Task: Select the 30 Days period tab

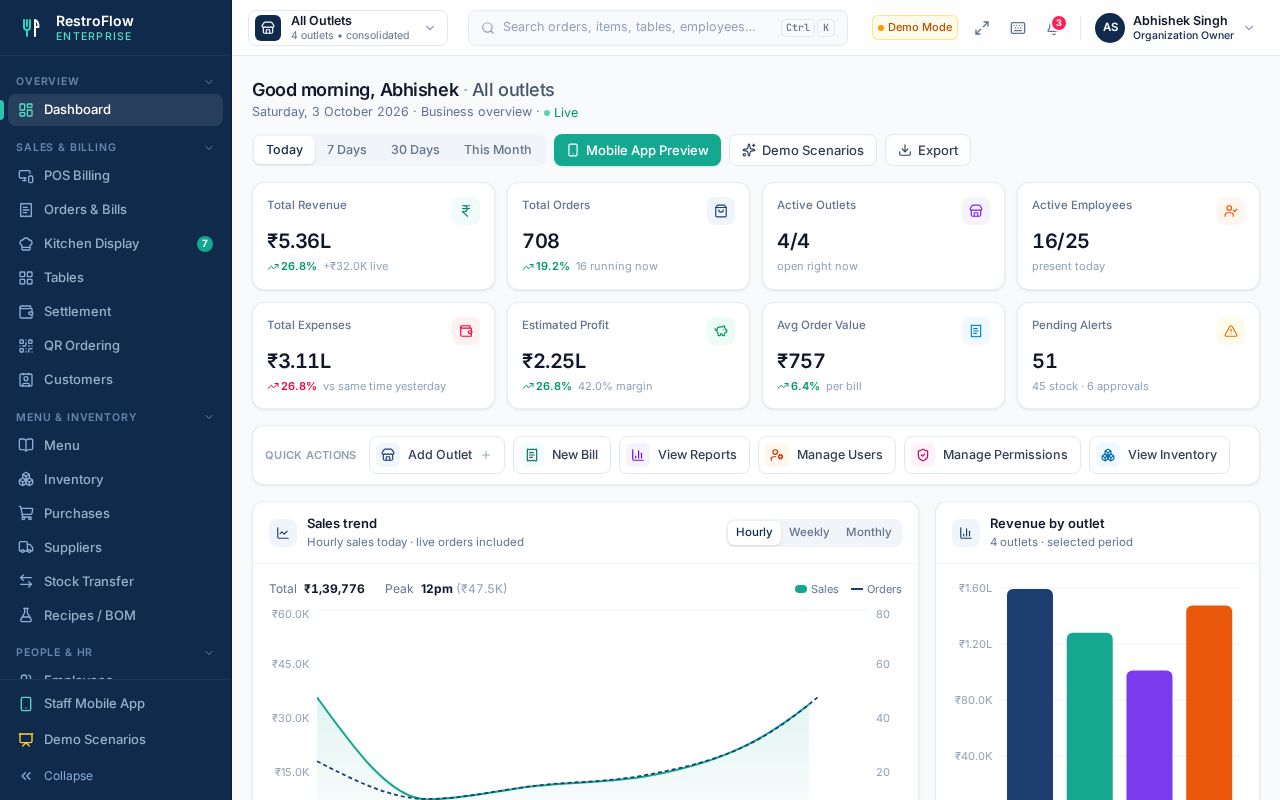Action: [x=415, y=150]
